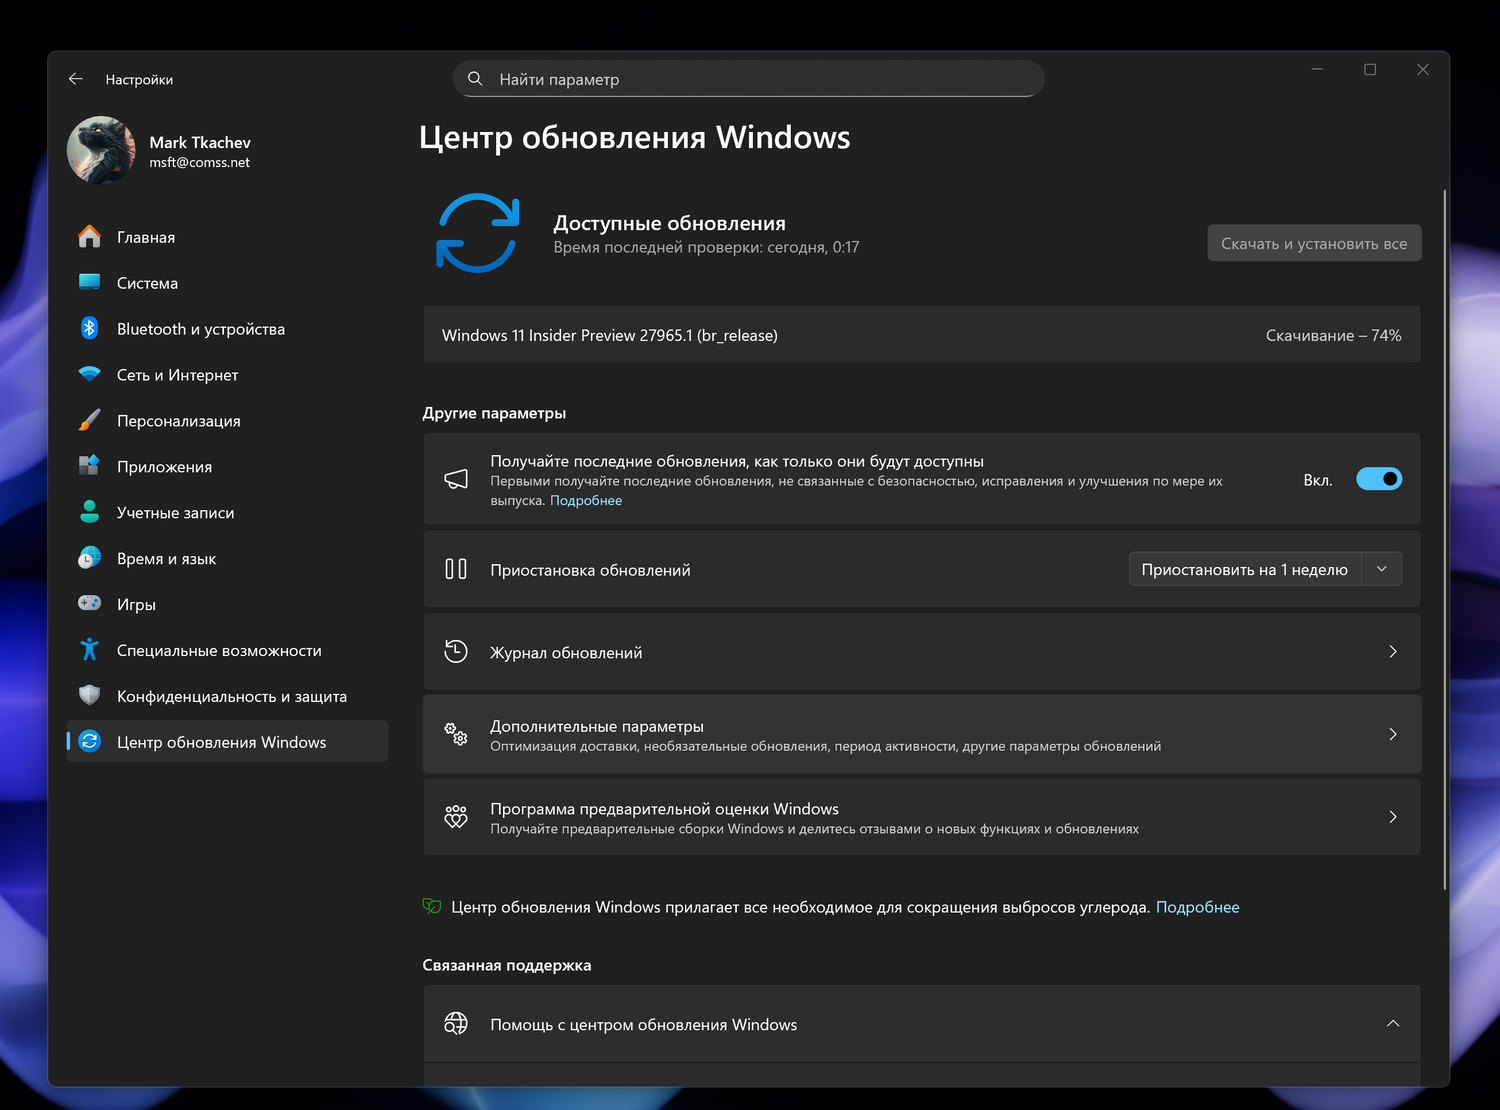Click the Центр обновления Windows sync icon
Screen dimensions: 1500x1110
pos(89,741)
